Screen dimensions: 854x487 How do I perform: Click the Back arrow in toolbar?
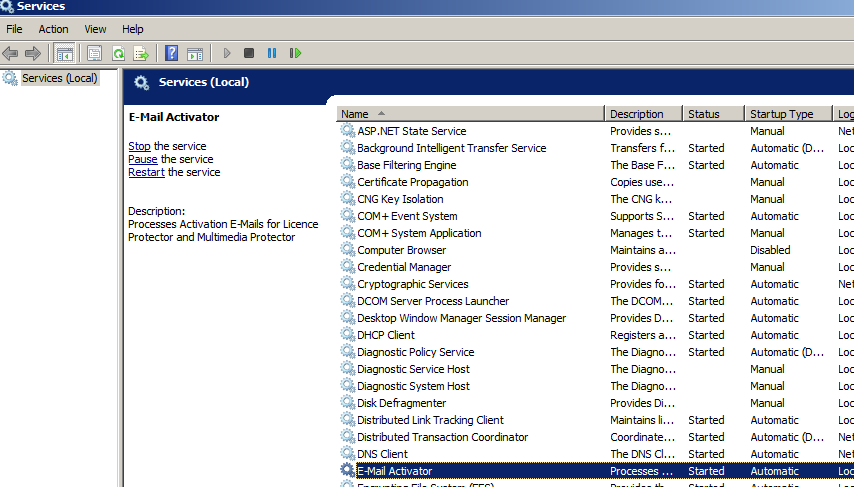[10, 53]
